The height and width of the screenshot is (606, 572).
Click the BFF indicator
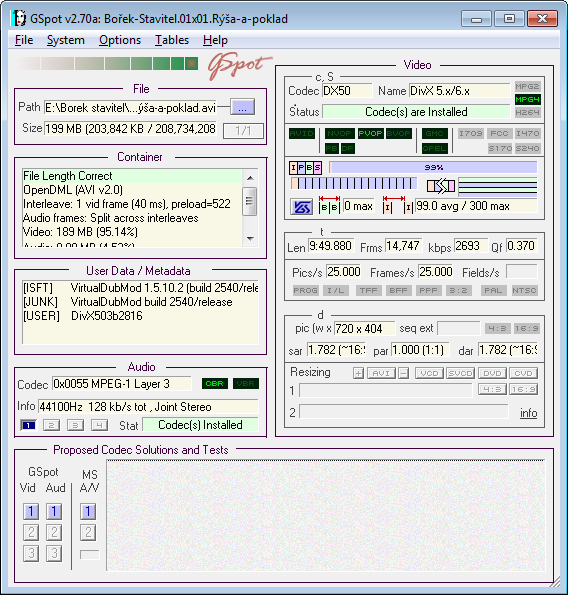pos(398,291)
